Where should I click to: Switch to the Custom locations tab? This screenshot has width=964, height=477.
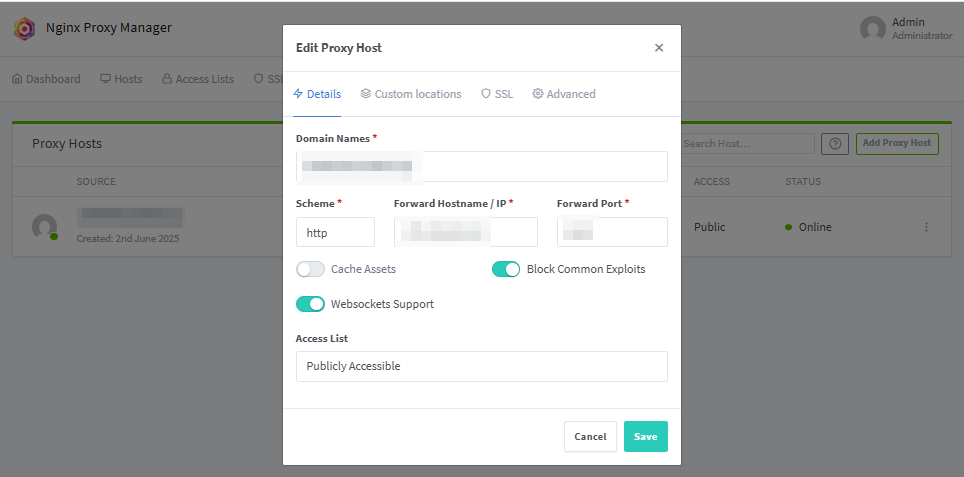coord(411,94)
